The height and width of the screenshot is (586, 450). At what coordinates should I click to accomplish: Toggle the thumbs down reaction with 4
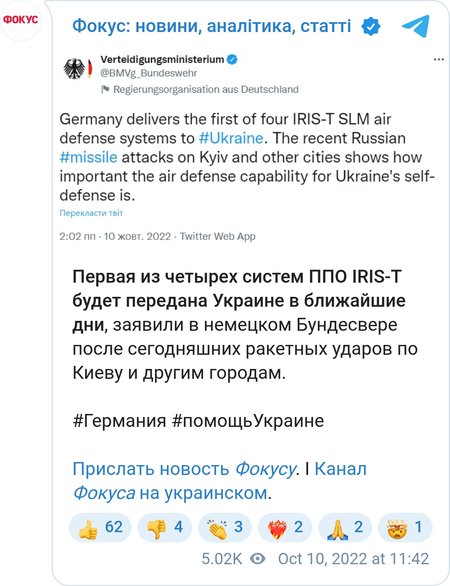pyautogui.click(x=164, y=527)
